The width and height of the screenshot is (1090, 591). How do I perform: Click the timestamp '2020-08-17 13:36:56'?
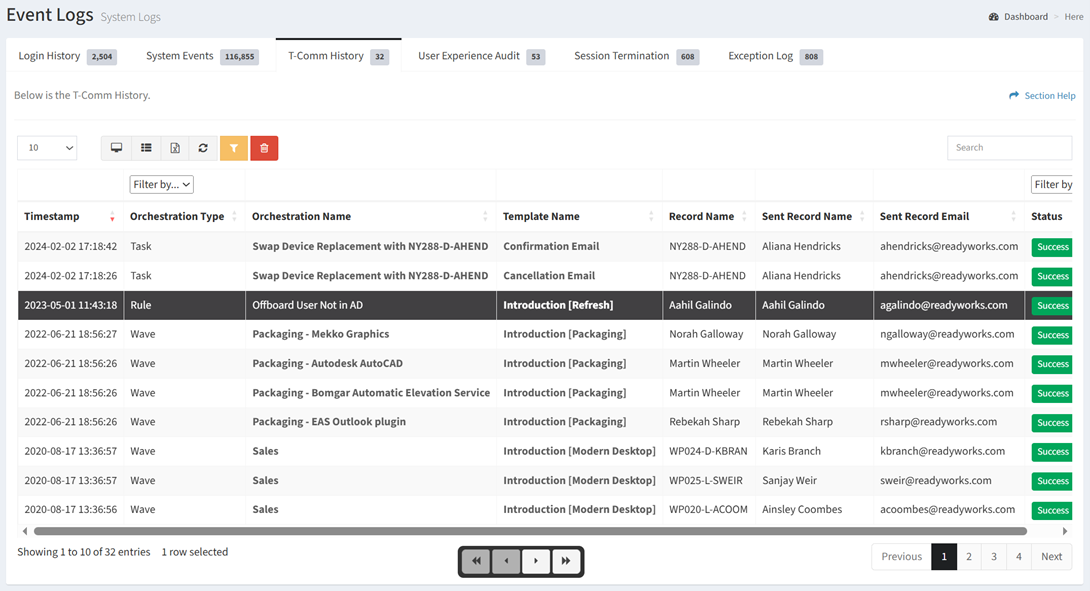71,510
